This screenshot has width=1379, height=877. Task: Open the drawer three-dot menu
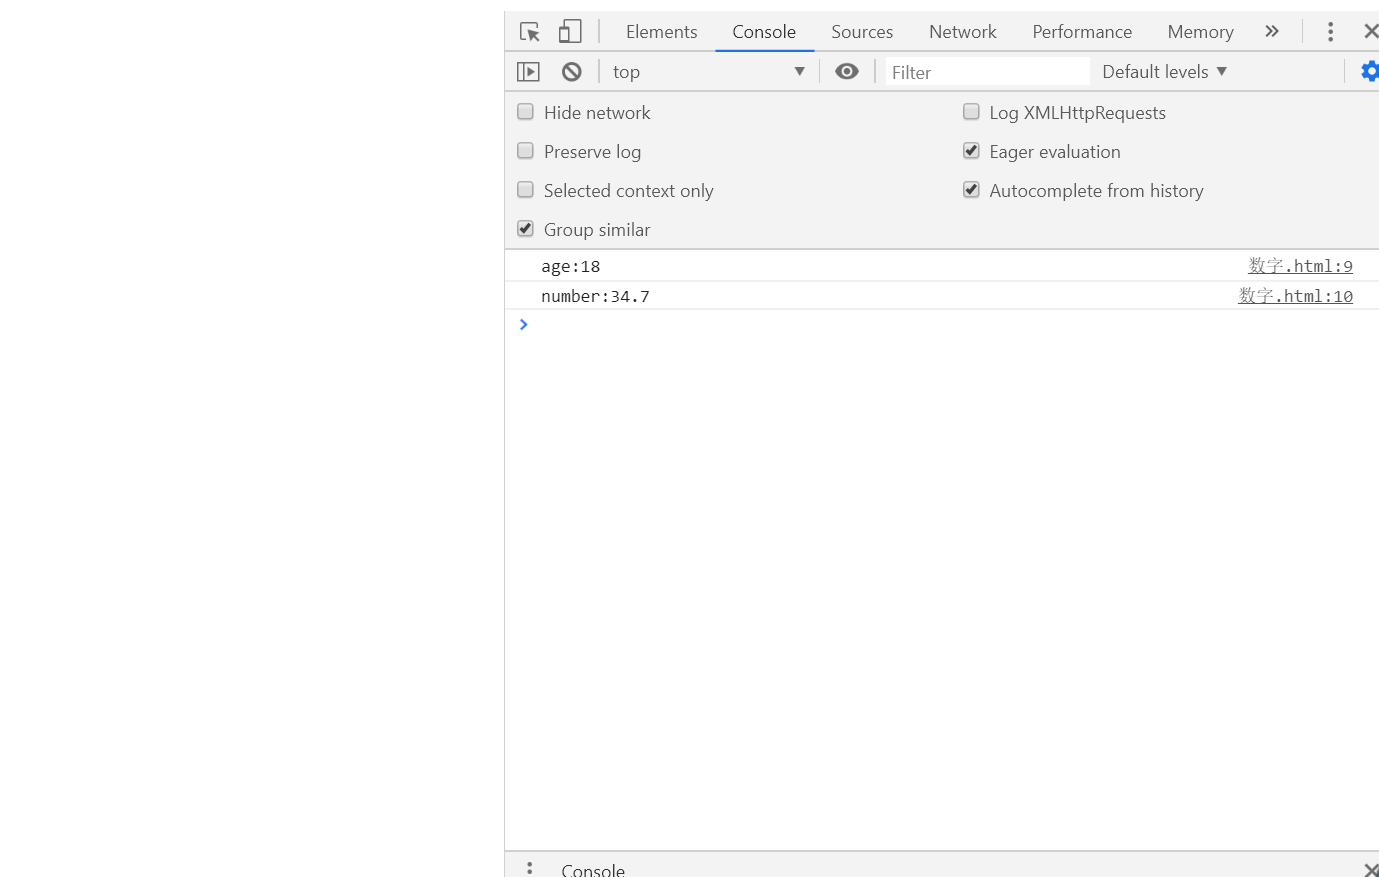tap(530, 868)
